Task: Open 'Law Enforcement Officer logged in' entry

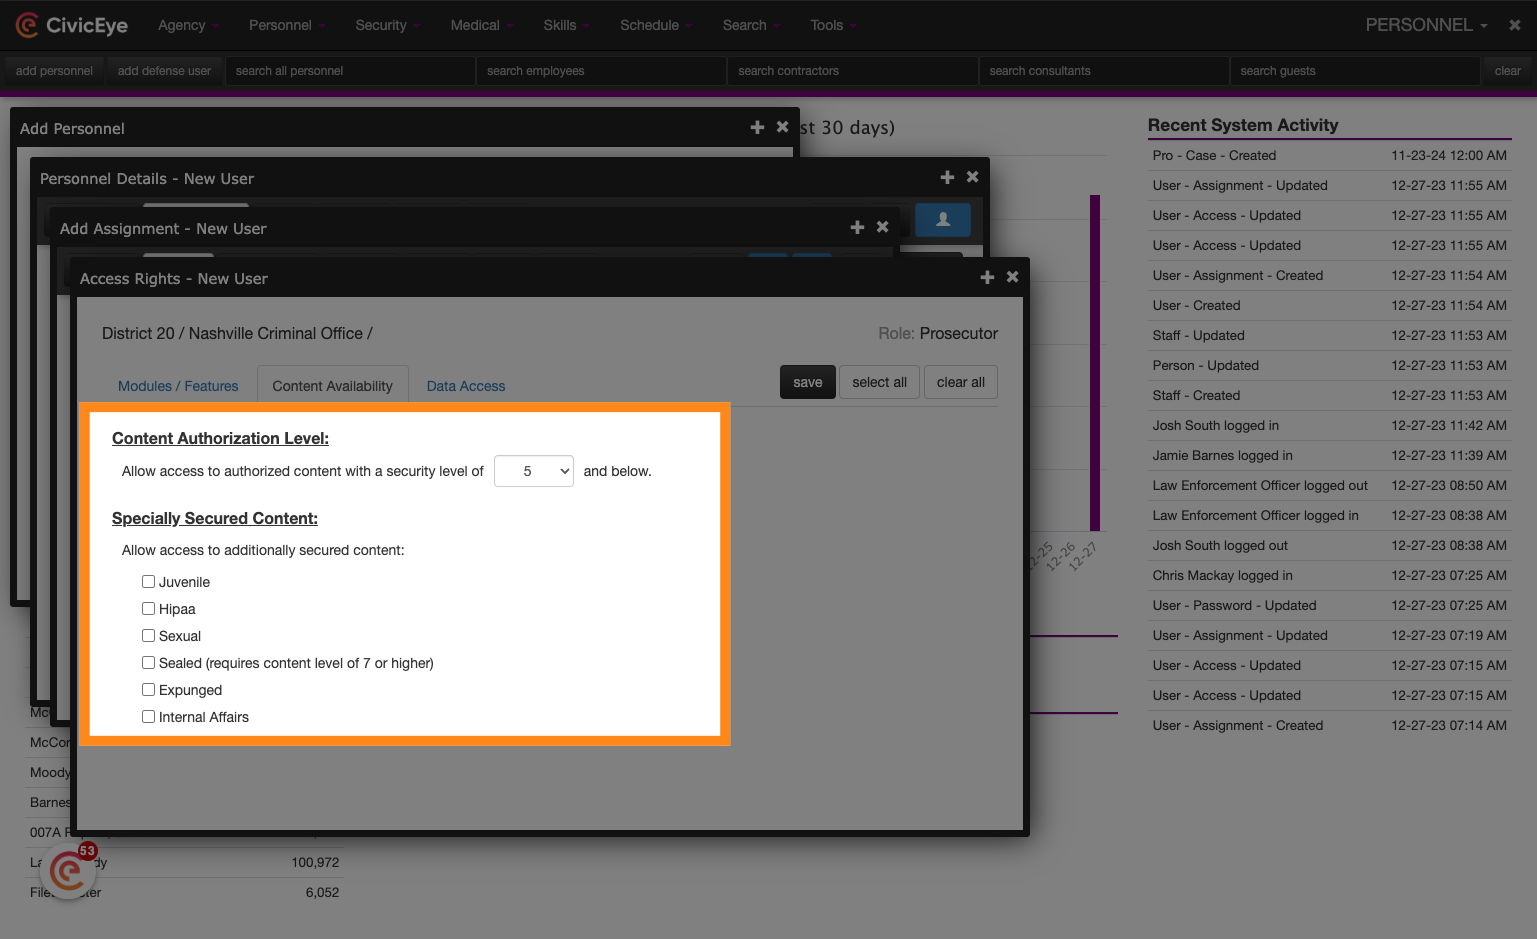Action: (x=1330, y=515)
